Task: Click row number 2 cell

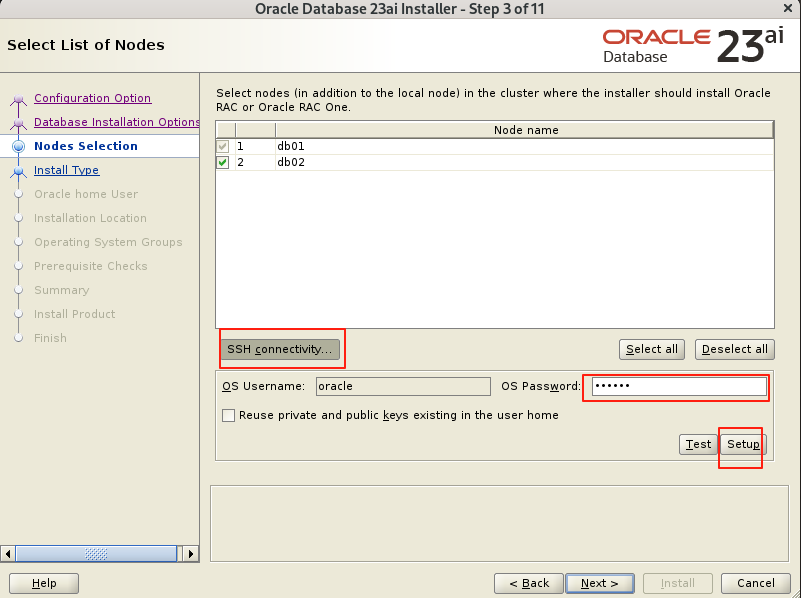Action: coord(255,162)
